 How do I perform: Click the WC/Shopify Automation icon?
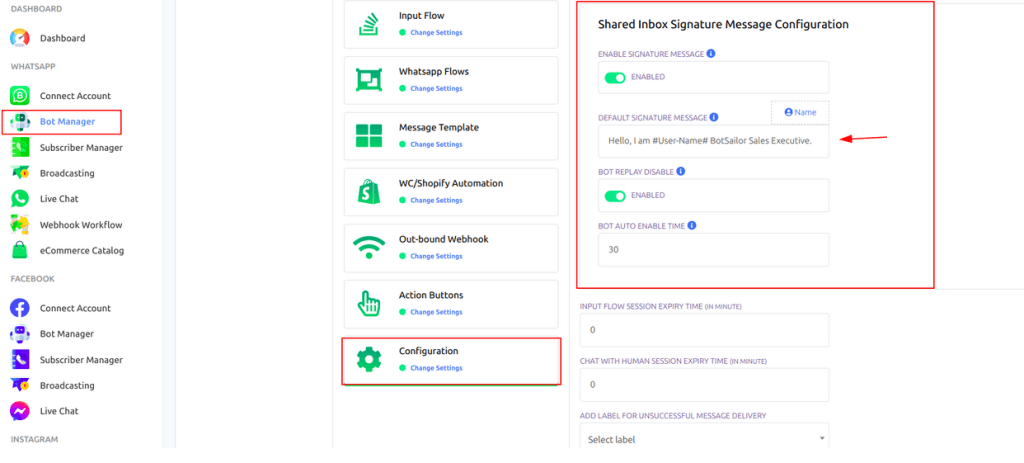coord(369,191)
